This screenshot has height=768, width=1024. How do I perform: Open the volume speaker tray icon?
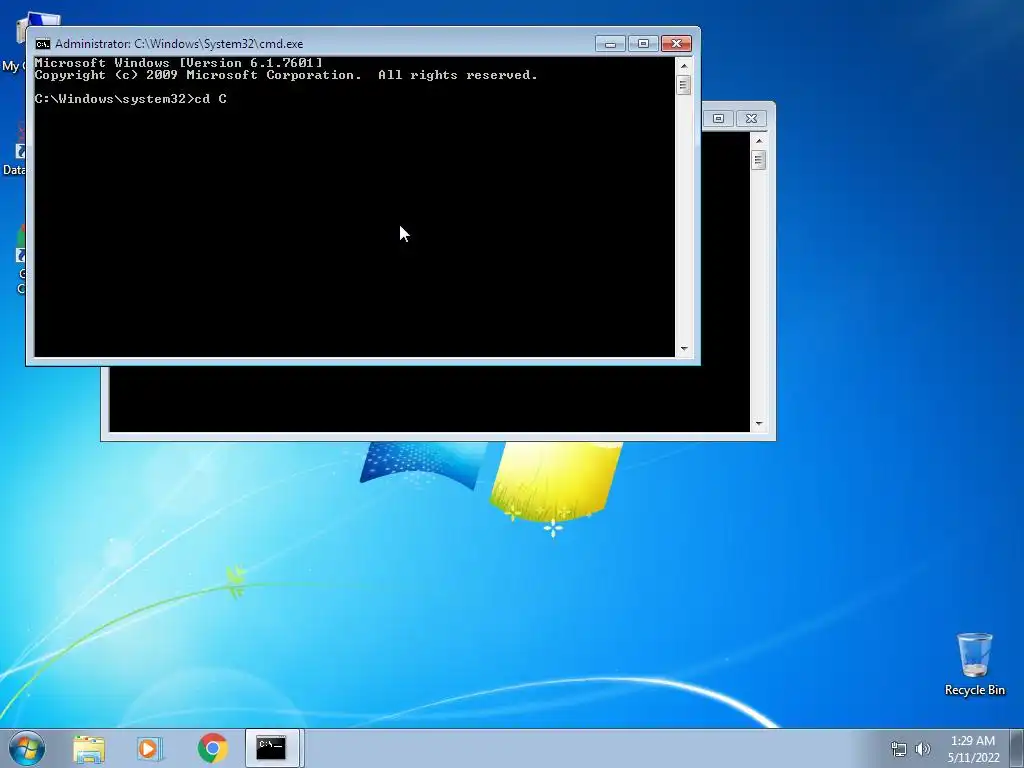pyautogui.click(x=923, y=748)
